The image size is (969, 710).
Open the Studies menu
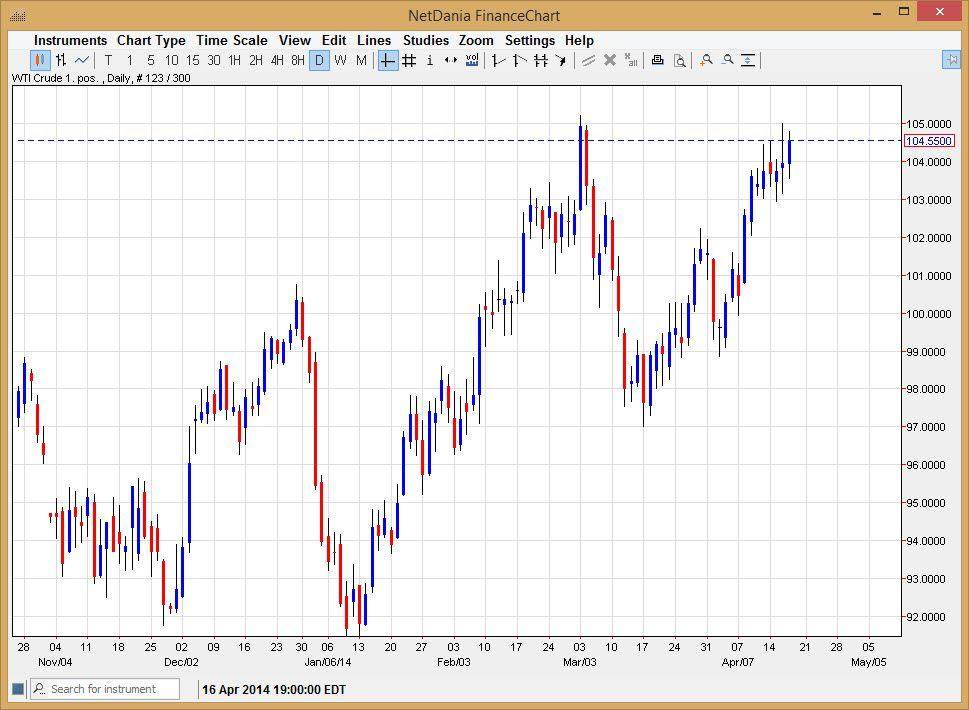(x=425, y=40)
